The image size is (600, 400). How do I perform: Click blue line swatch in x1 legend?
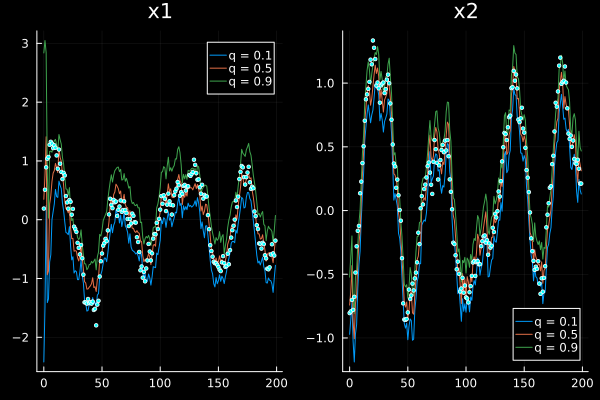click(x=220, y=55)
